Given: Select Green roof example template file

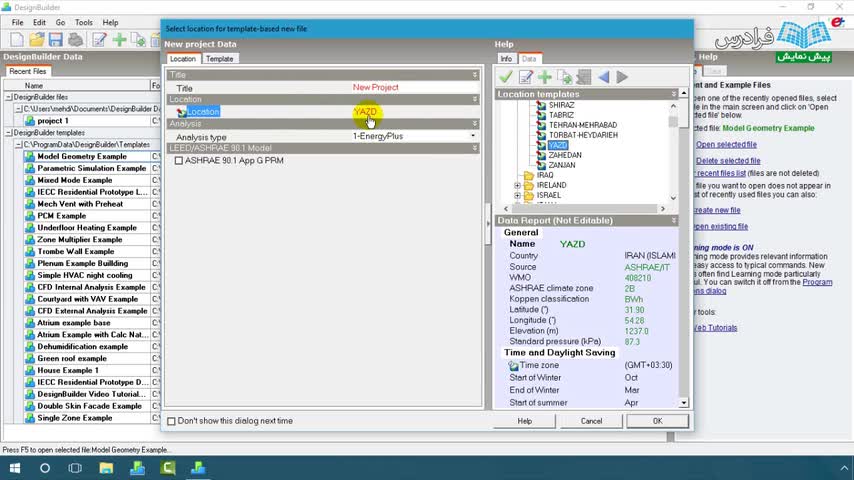Looking at the screenshot, I should pos(72,359).
